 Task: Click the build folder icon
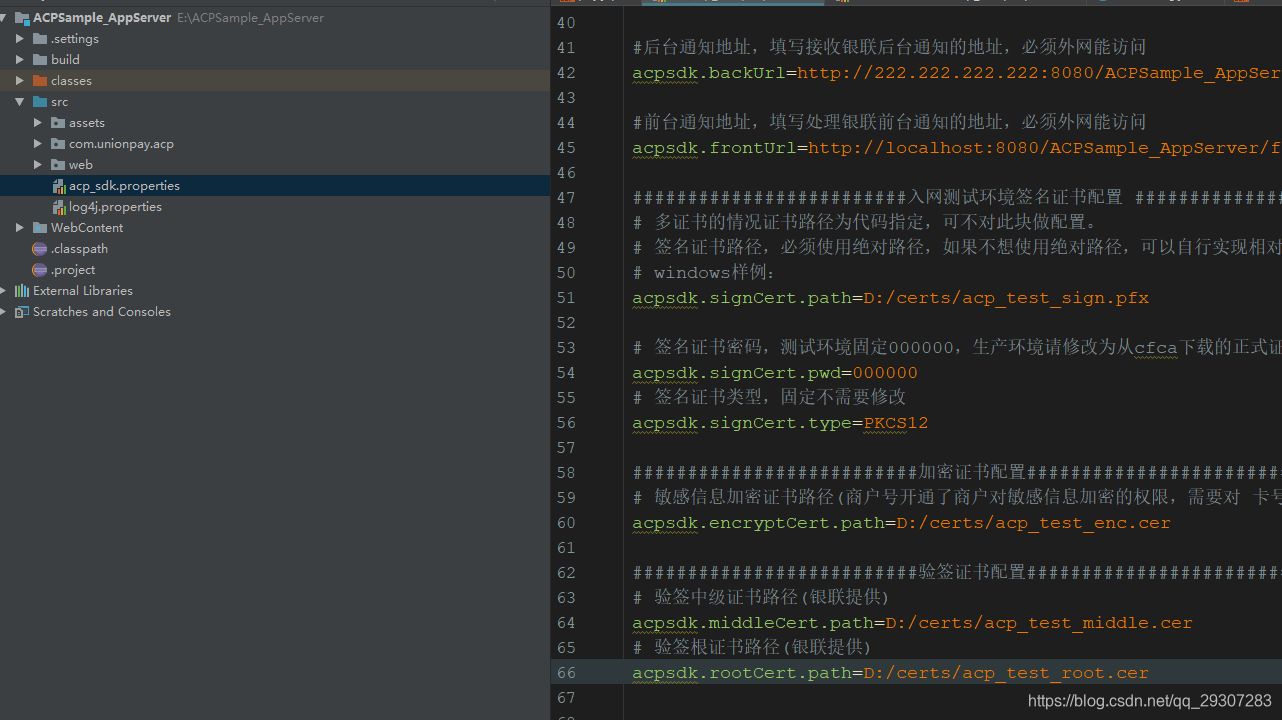pos(40,60)
